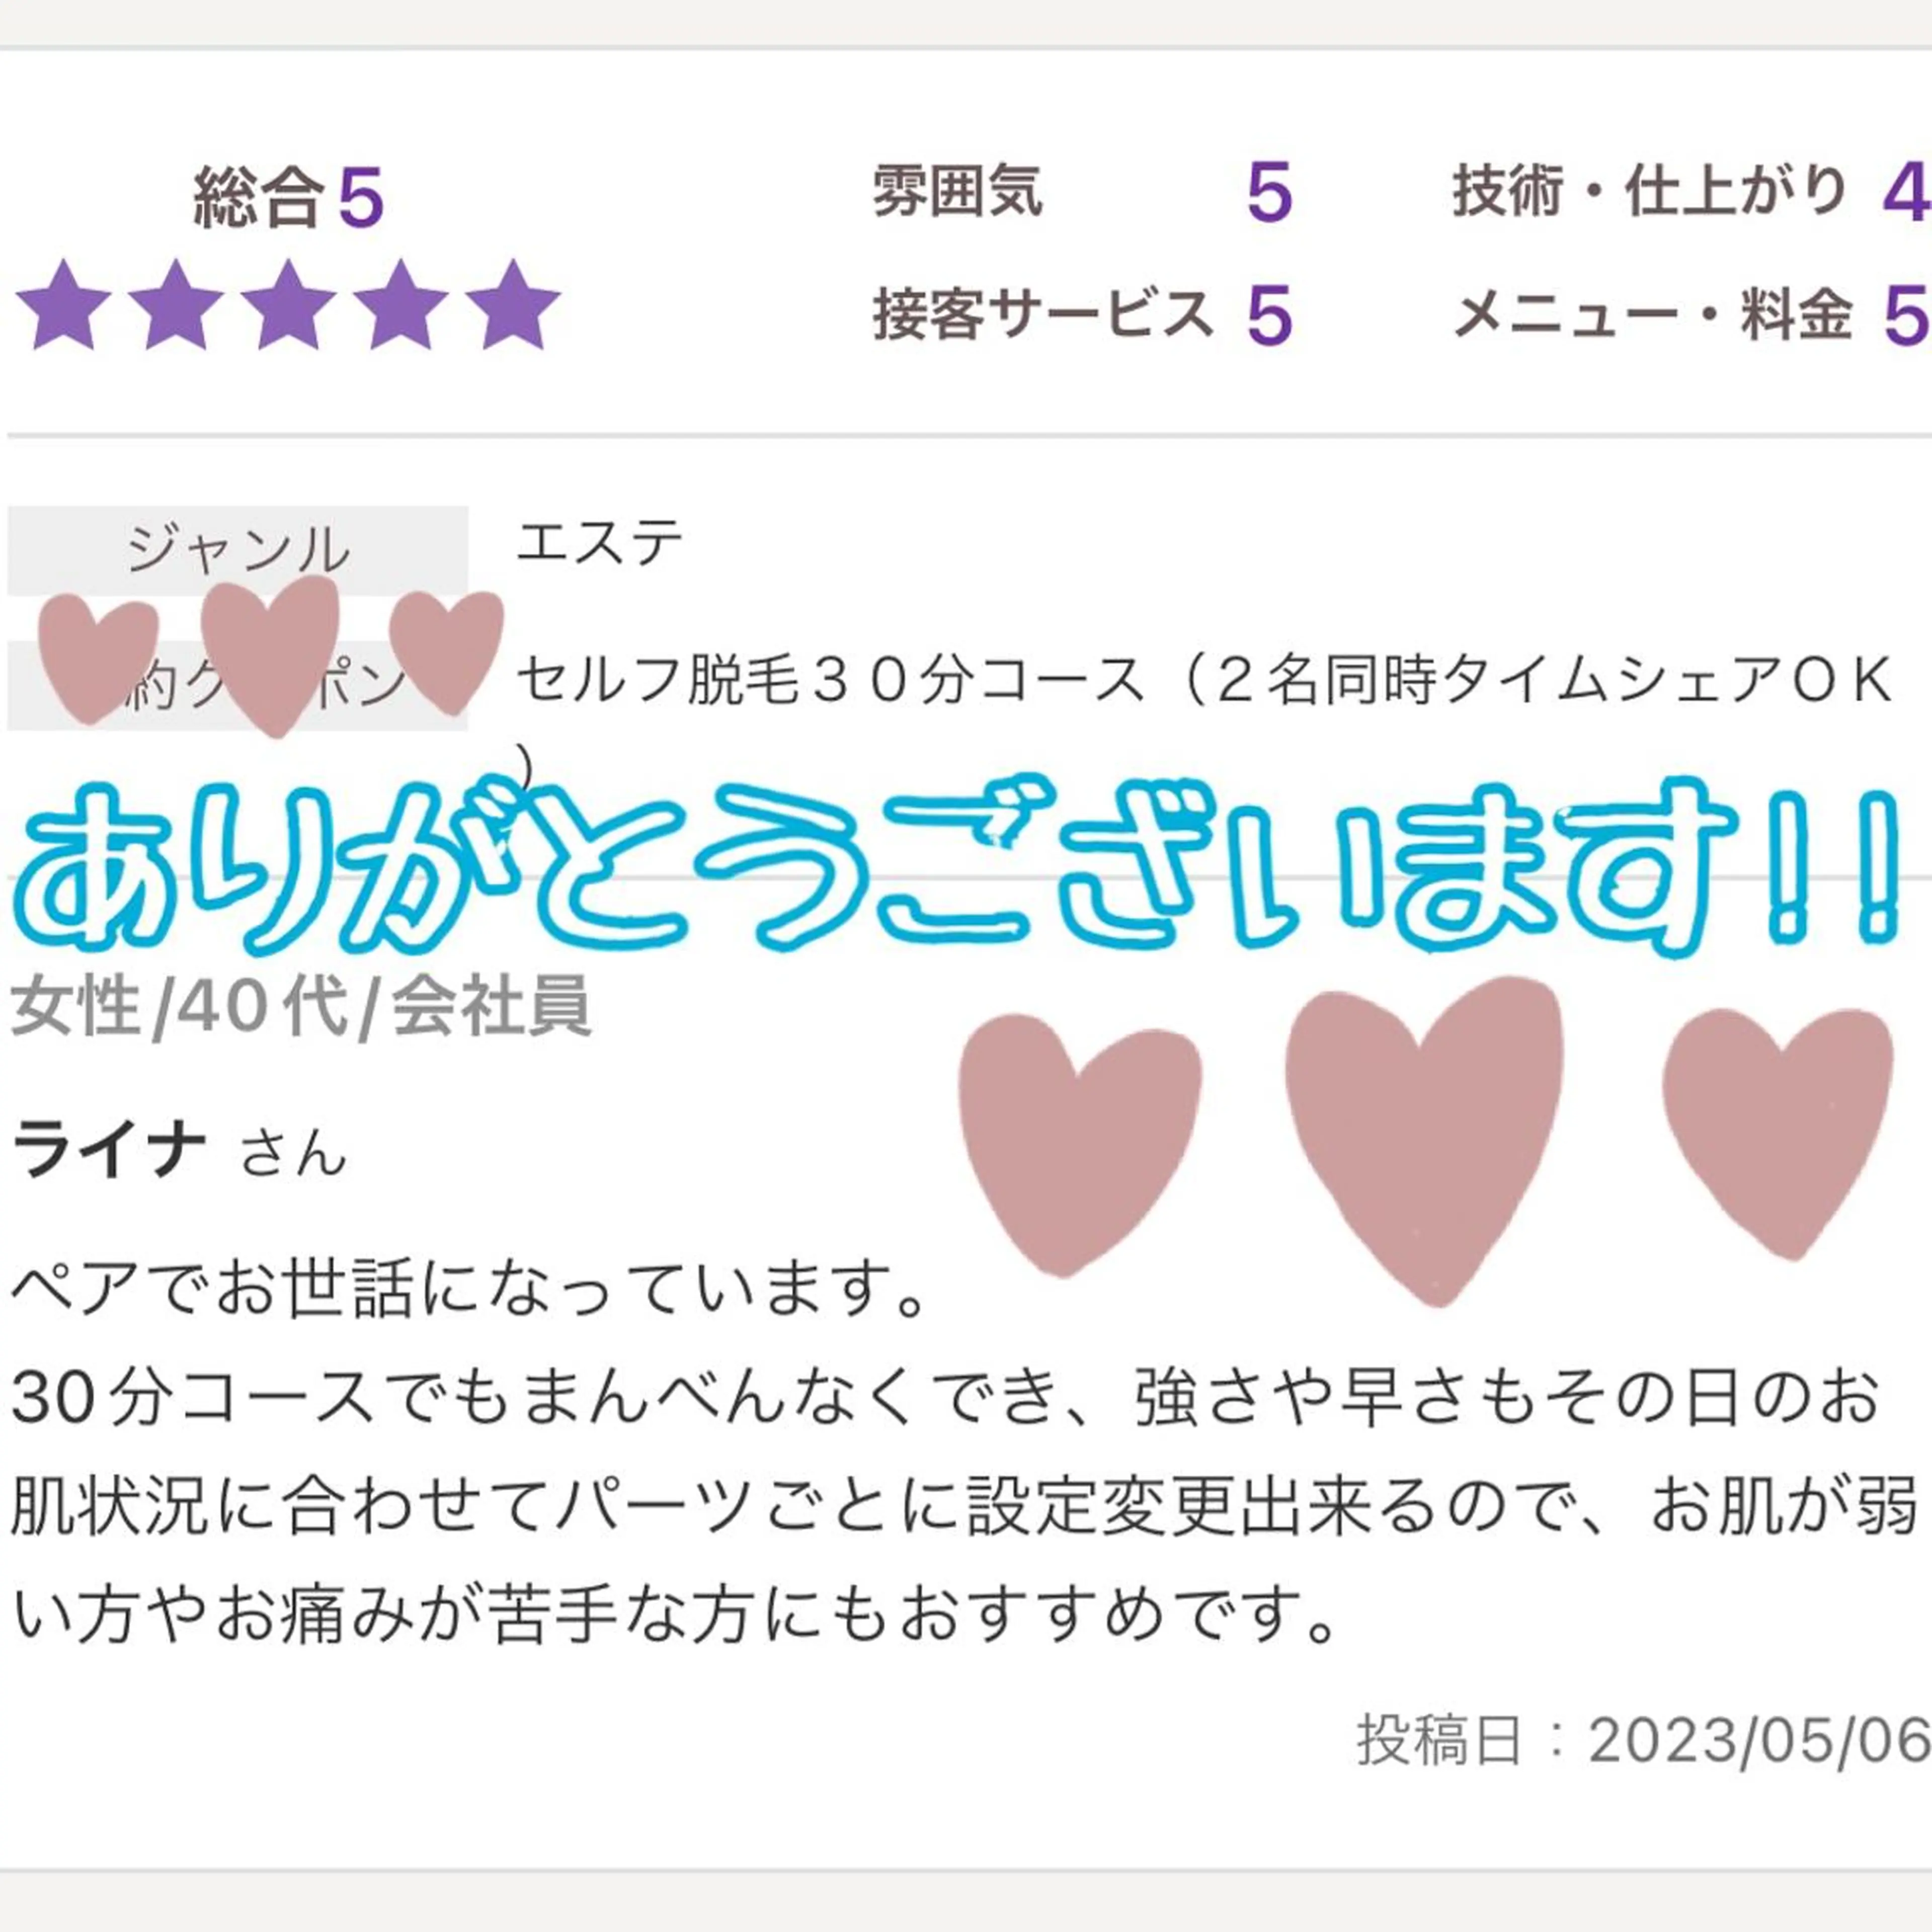1932x1932 pixels.
Task: Select the ジャンル label cell
Action: (238, 551)
